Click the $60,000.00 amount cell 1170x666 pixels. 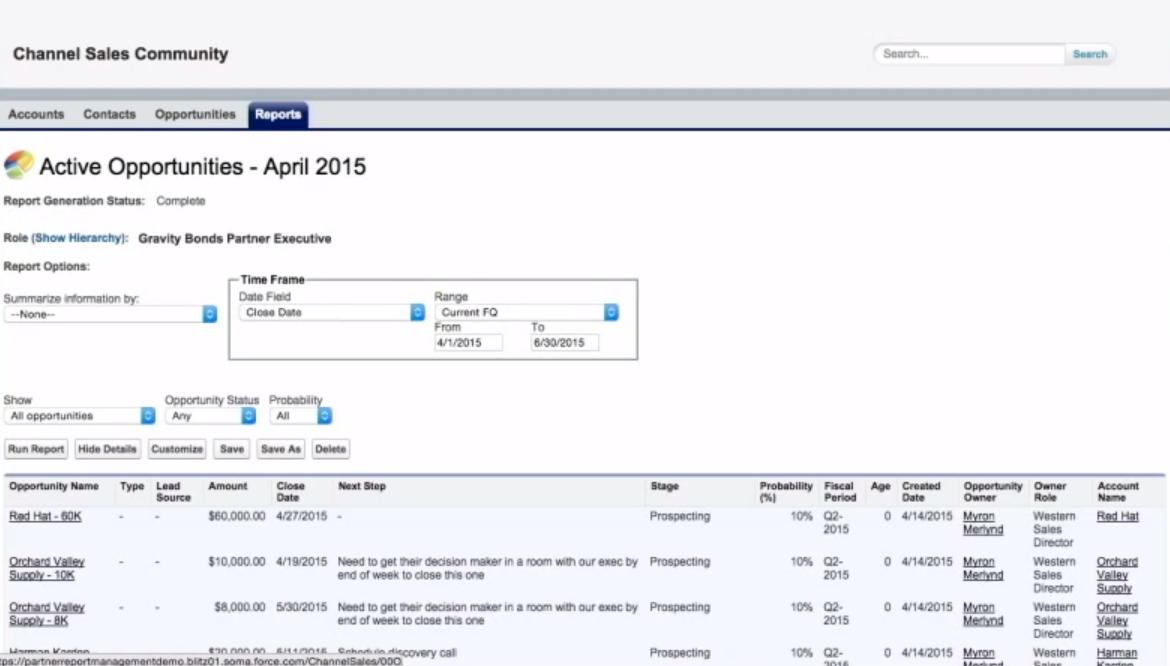coord(237,516)
